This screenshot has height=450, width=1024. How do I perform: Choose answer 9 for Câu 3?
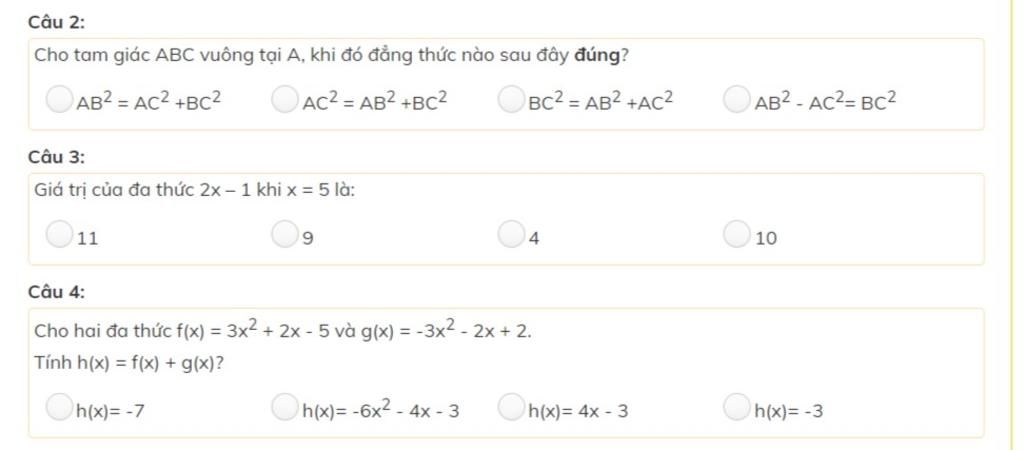pos(284,234)
